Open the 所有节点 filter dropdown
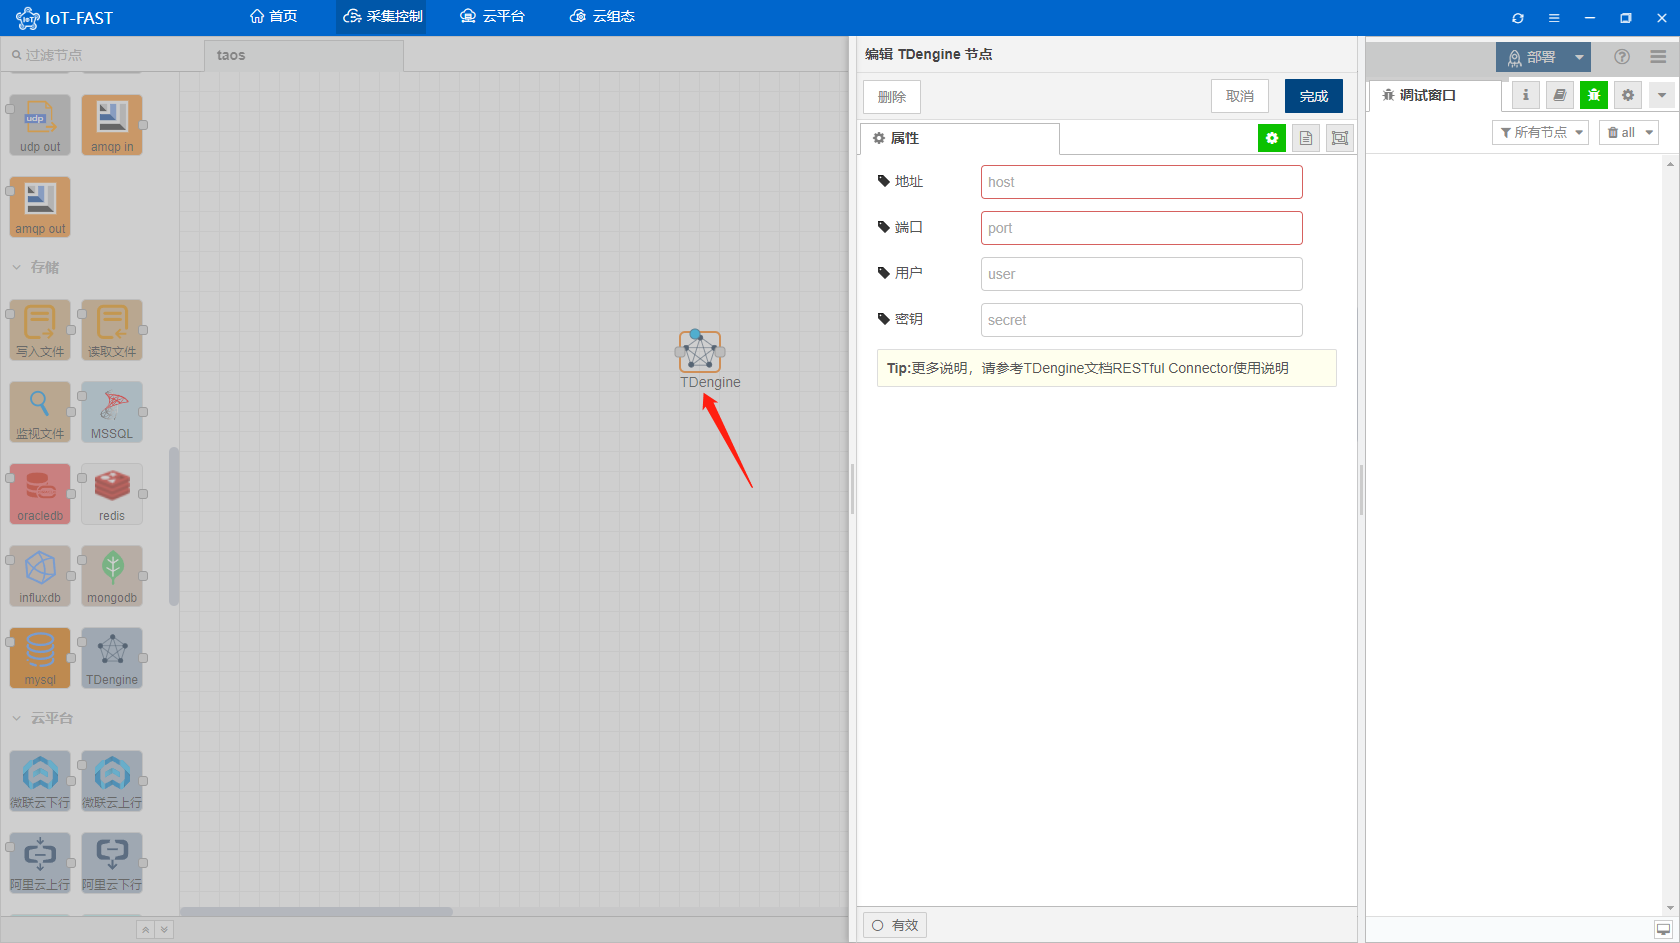This screenshot has height=943, width=1680. pyautogui.click(x=1540, y=132)
